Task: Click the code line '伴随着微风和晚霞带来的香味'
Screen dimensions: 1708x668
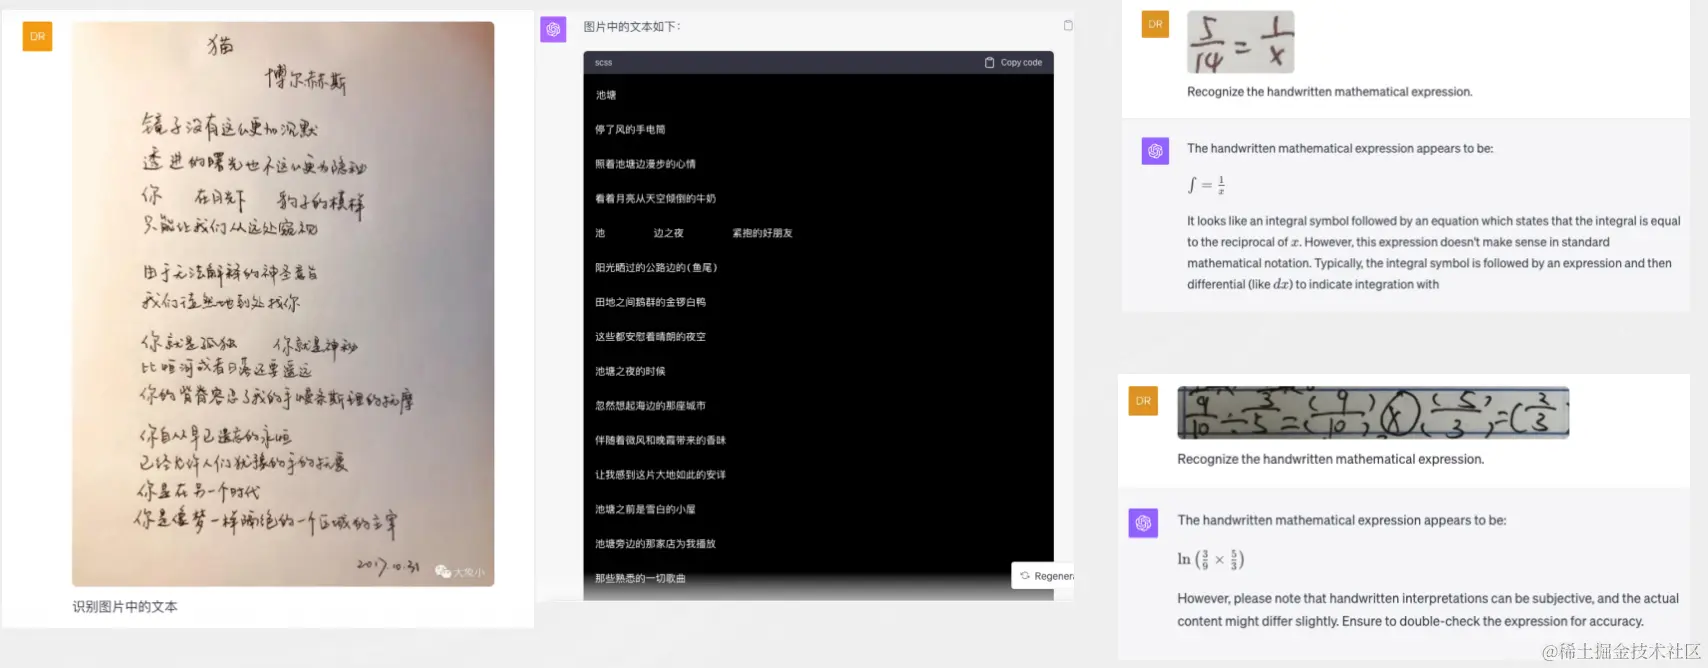Action: pyautogui.click(x=660, y=440)
